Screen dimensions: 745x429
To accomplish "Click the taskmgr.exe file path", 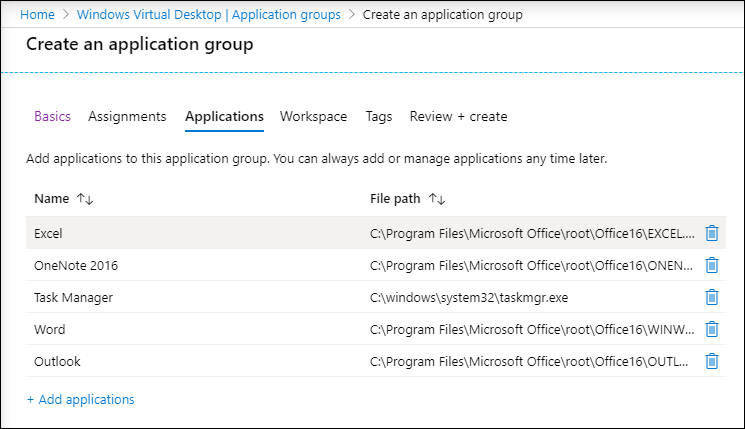I will (469, 297).
